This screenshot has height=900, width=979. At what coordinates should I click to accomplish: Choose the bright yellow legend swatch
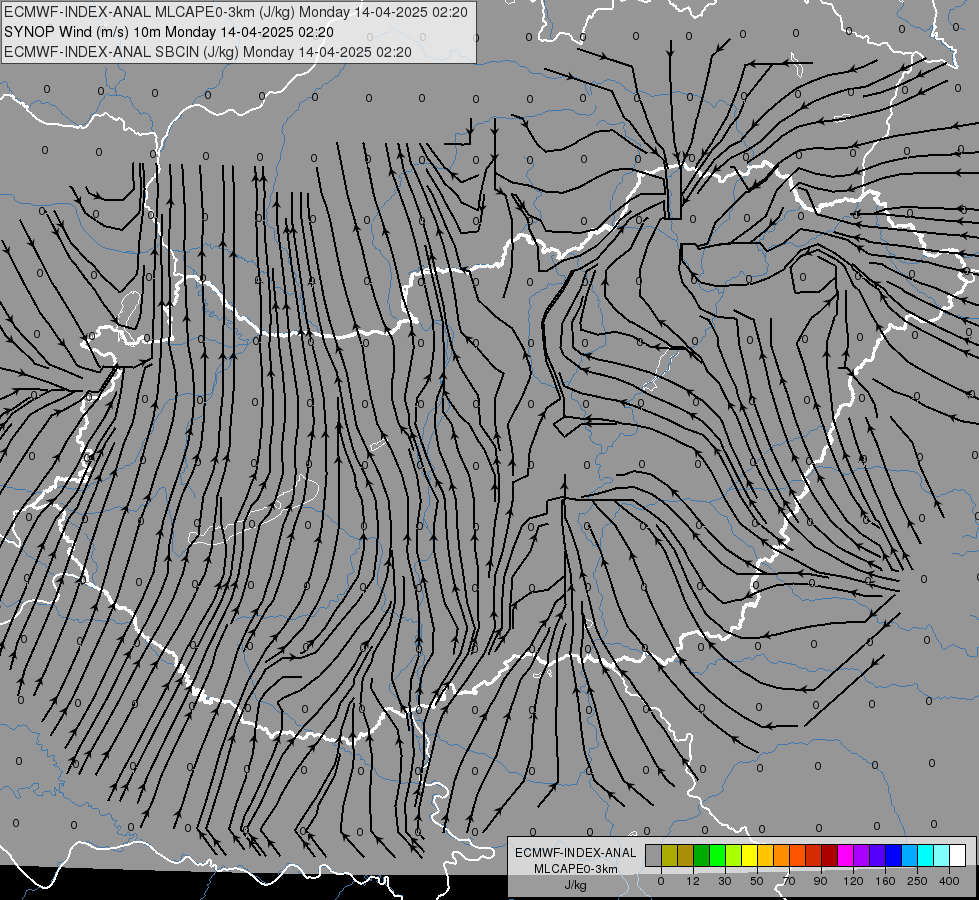[749, 855]
